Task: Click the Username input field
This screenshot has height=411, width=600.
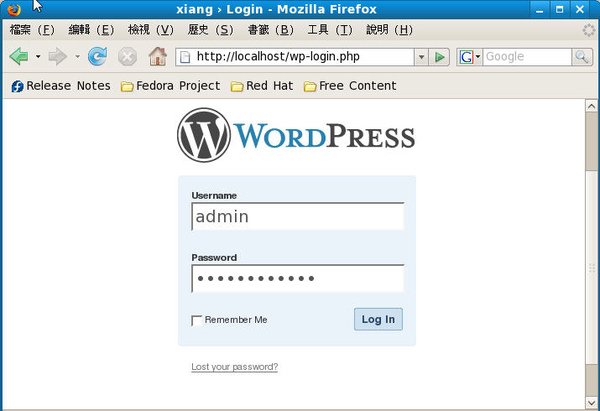Action: coord(298,217)
